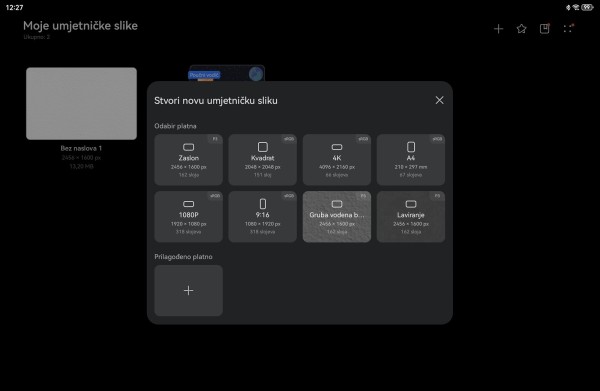
Task: Pick the 4K canvas preset
Action: click(x=337, y=160)
